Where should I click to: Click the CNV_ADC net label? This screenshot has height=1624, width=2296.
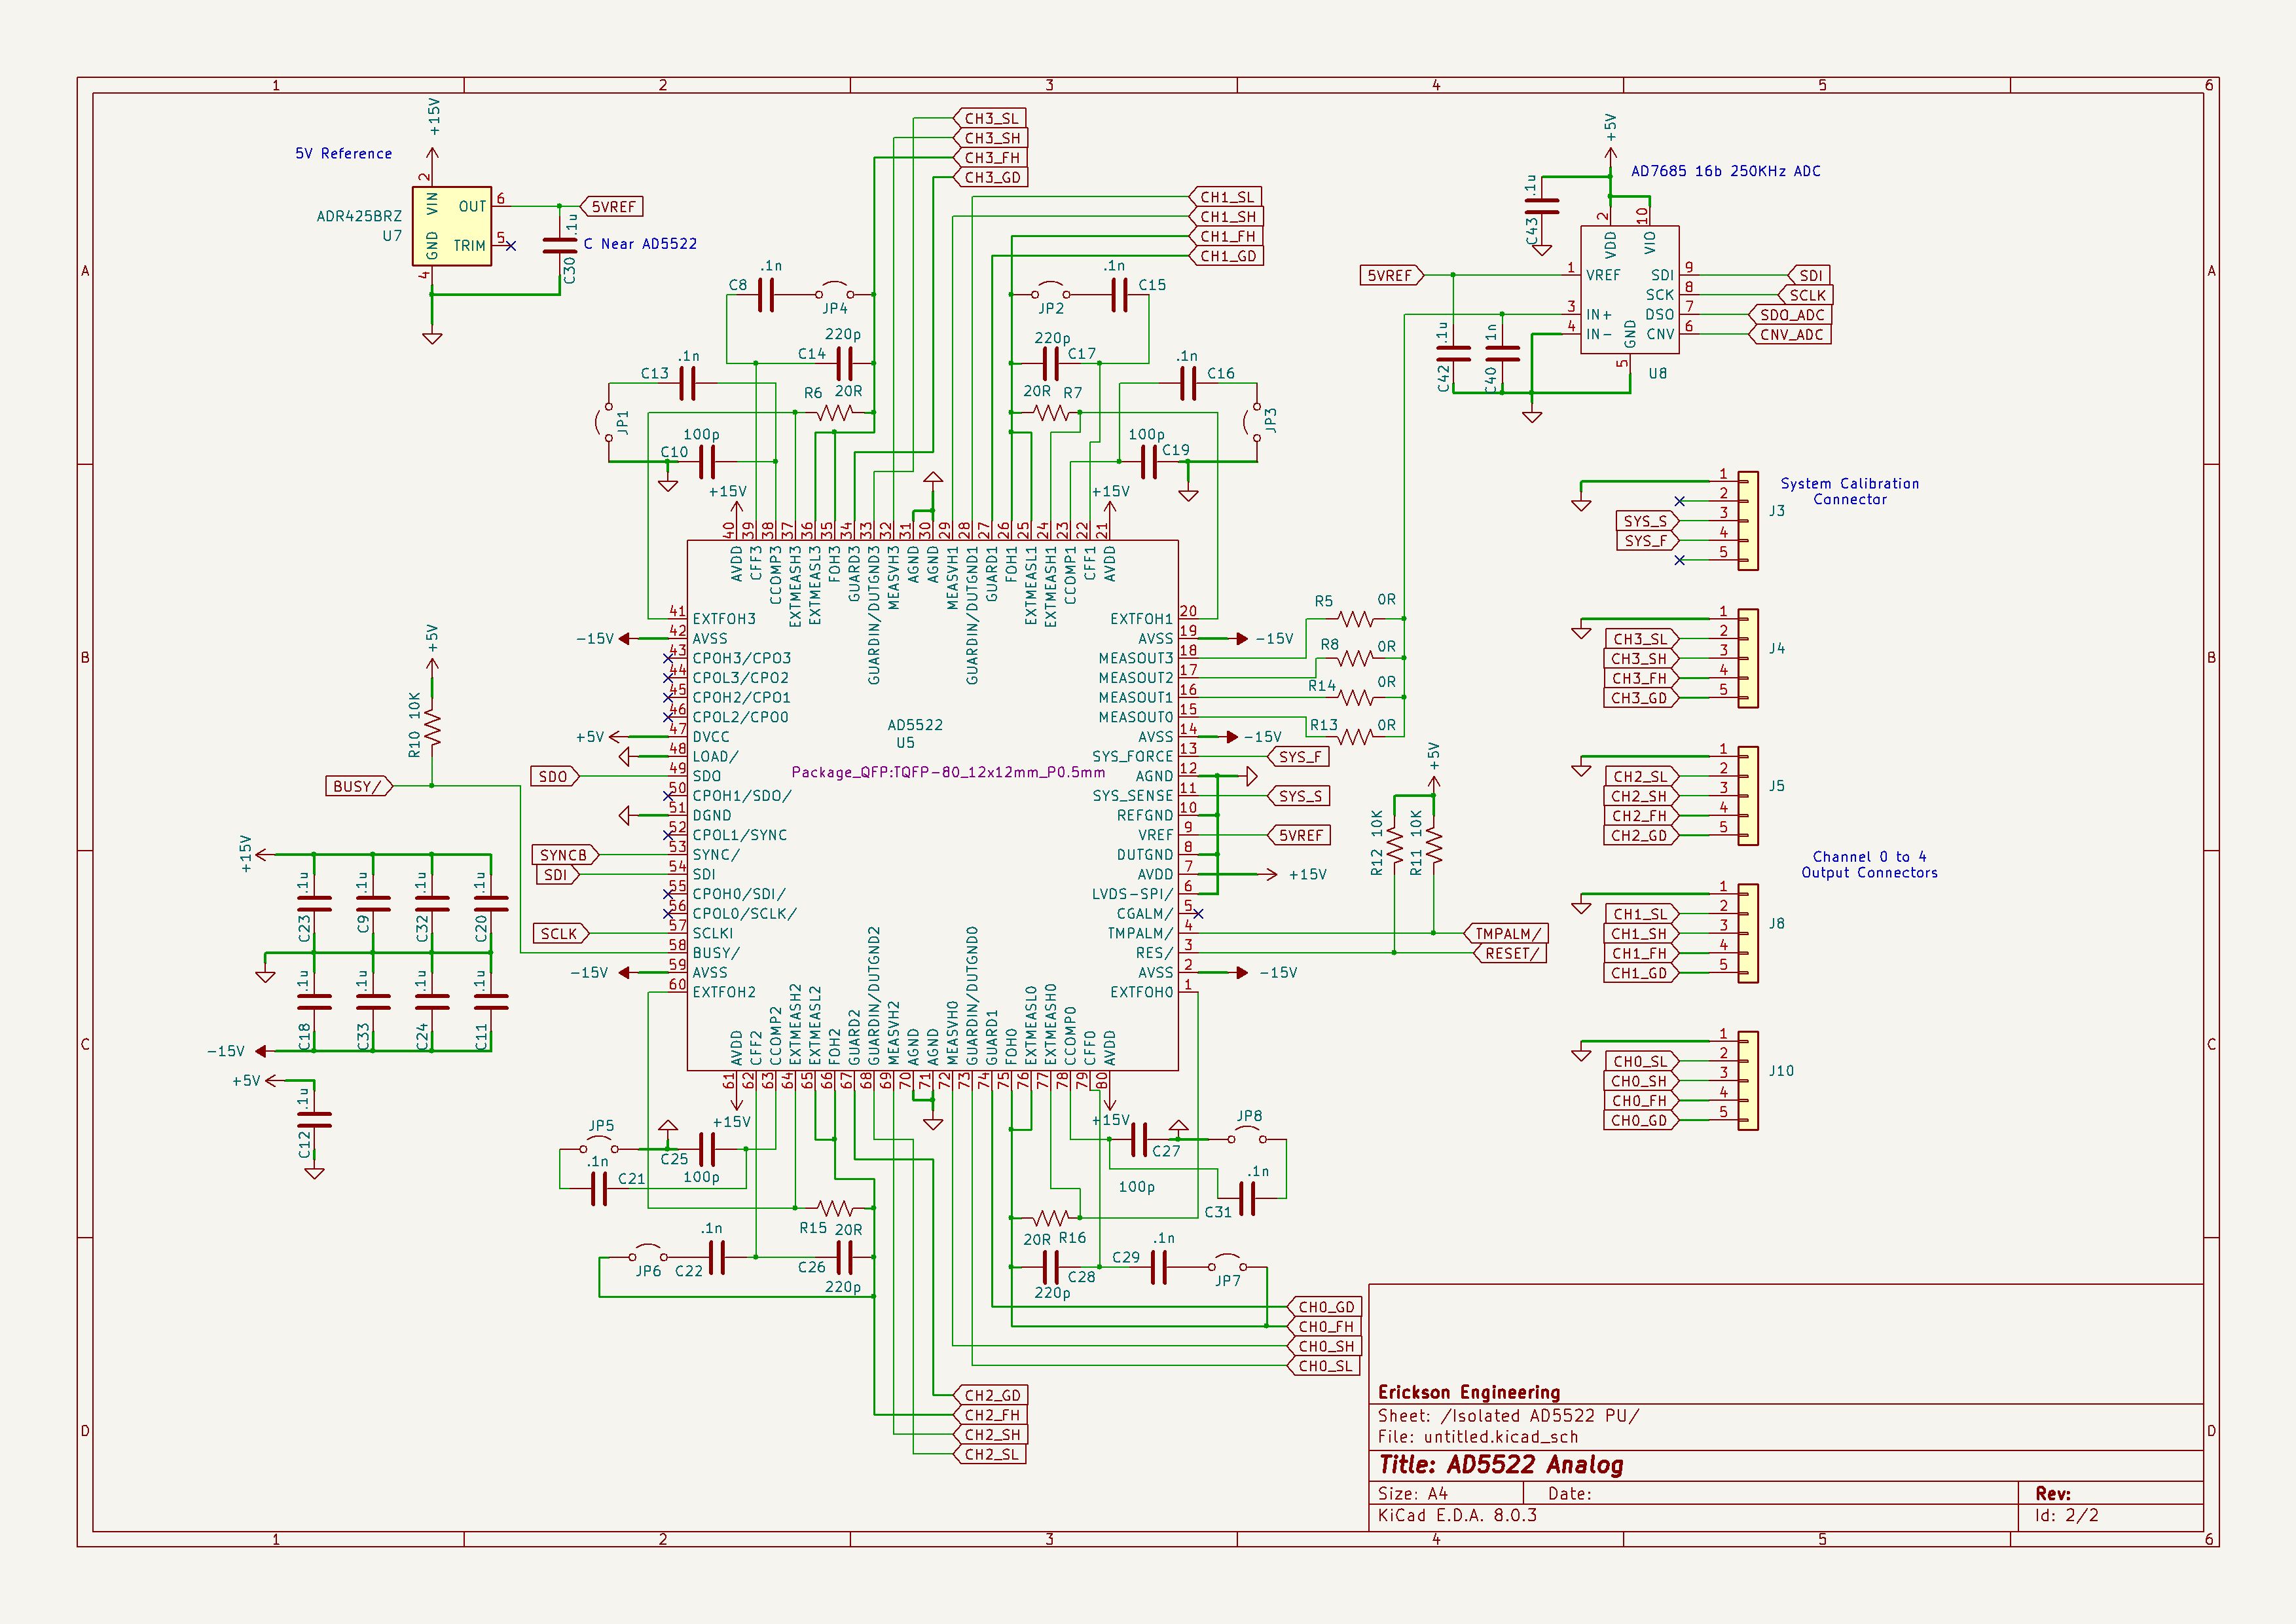point(1790,335)
